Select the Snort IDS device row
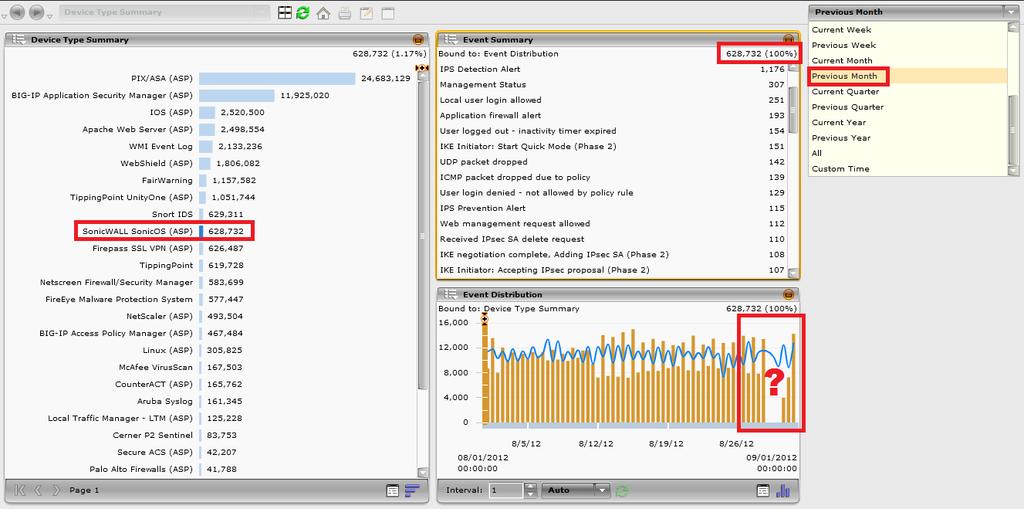This screenshot has height=509, width=1024. [212, 214]
